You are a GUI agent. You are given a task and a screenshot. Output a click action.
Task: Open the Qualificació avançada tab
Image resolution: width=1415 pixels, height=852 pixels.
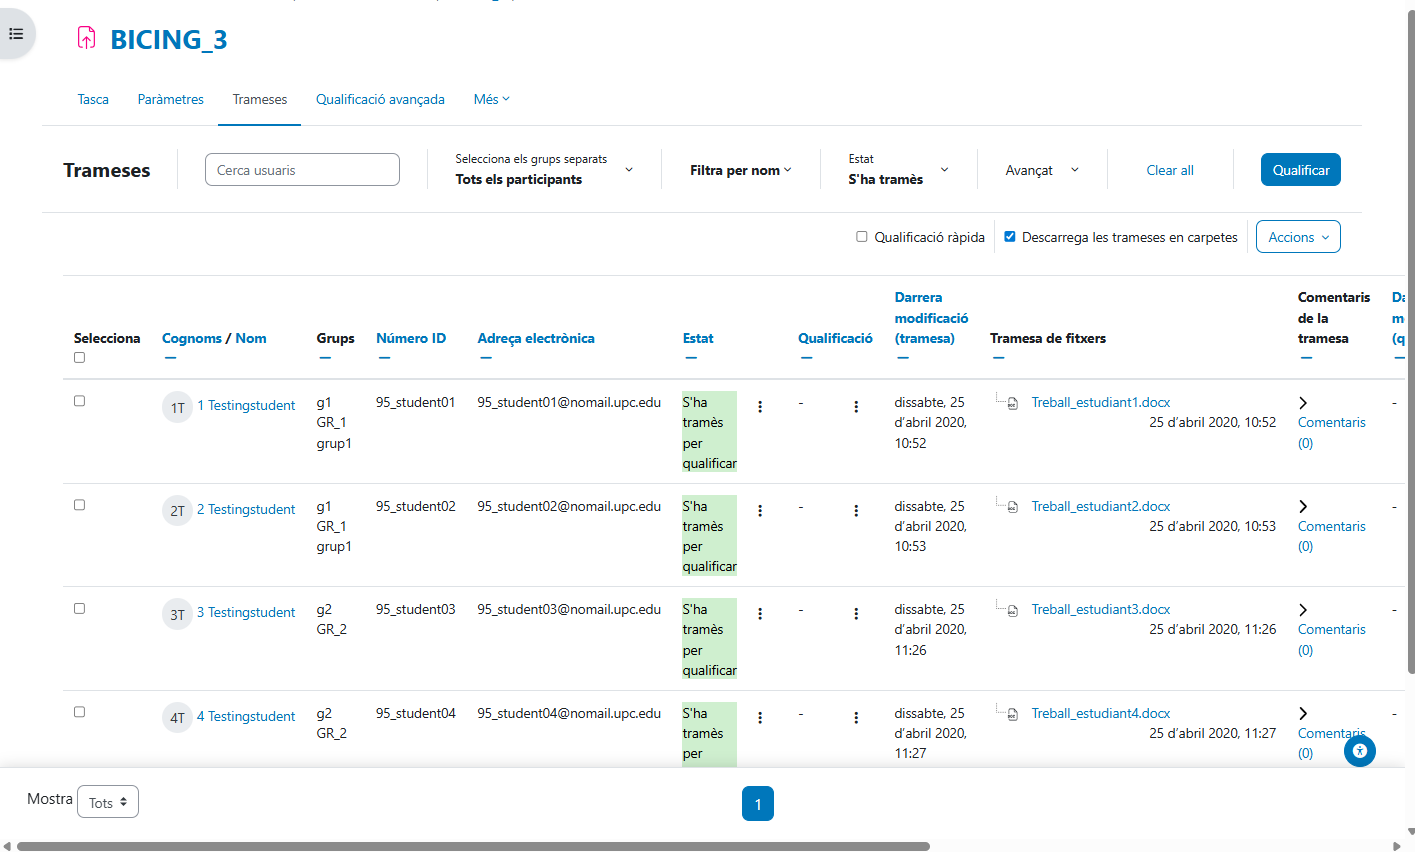(x=380, y=99)
